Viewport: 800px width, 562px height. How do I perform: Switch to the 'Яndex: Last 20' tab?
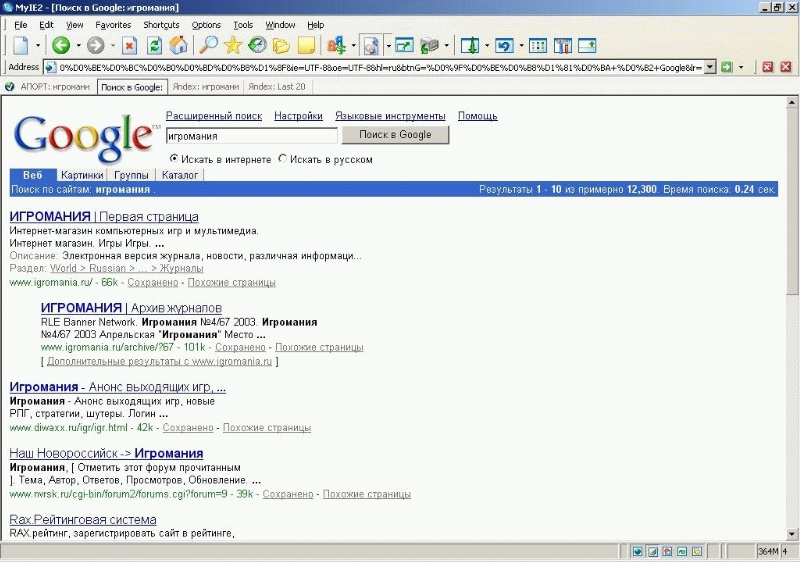[x=277, y=87]
